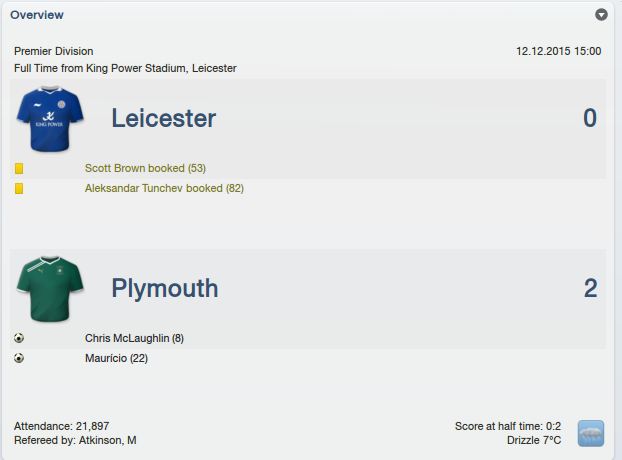
Task: Click referee name Atkinson, M
Action: coord(108,440)
